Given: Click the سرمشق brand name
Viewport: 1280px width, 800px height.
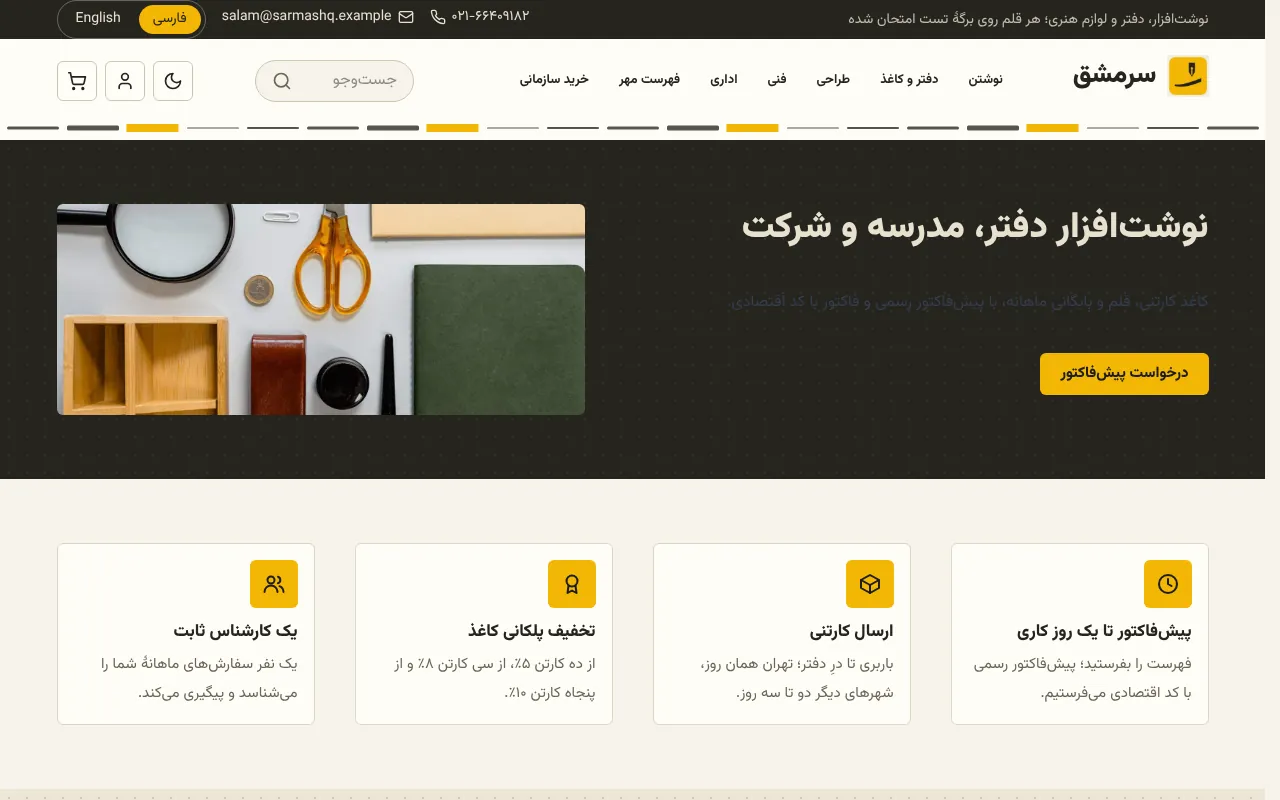Looking at the screenshot, I should [x=1115, y=75].
